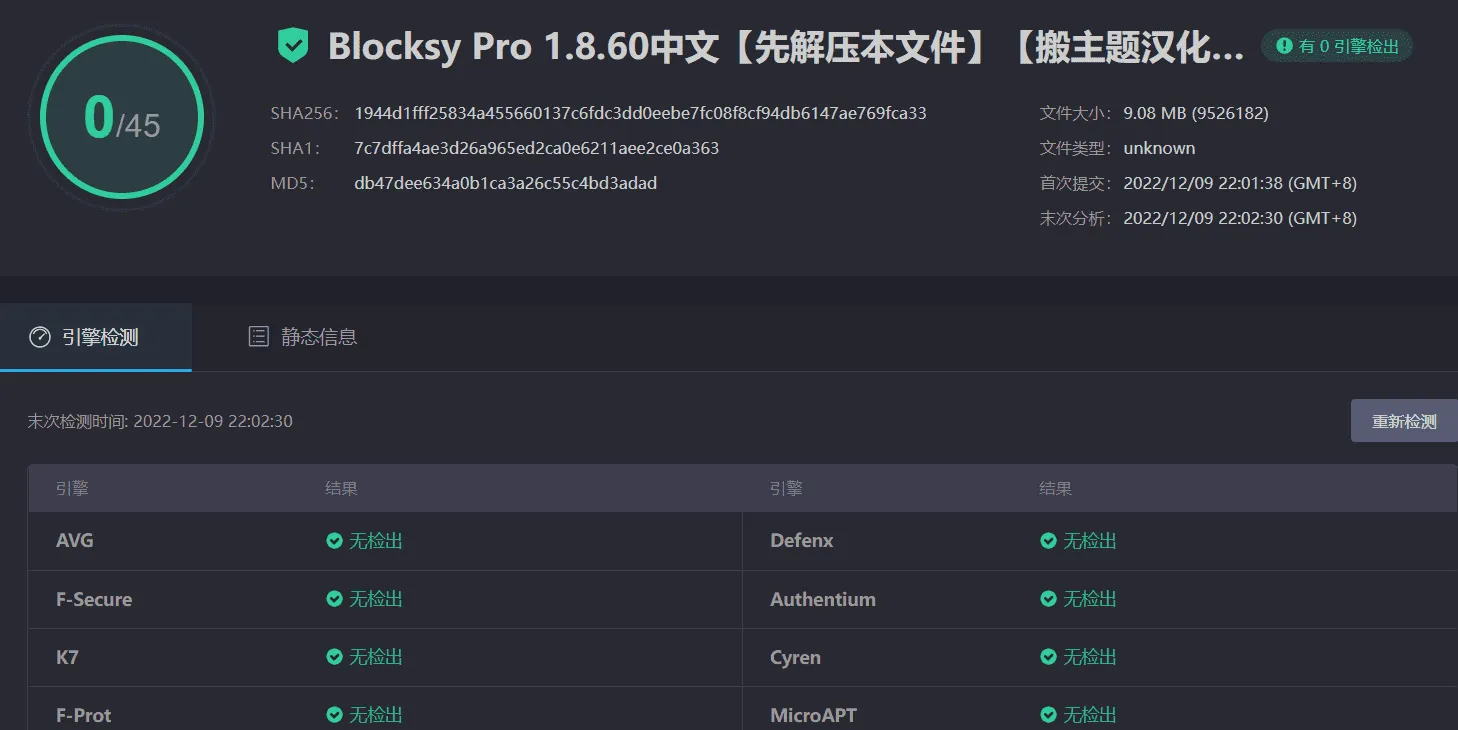This screenshot has width=1458, height=730.
Task: Click the Blocksy Pro 1.8.60中文 file title
Action: (786, 47)
